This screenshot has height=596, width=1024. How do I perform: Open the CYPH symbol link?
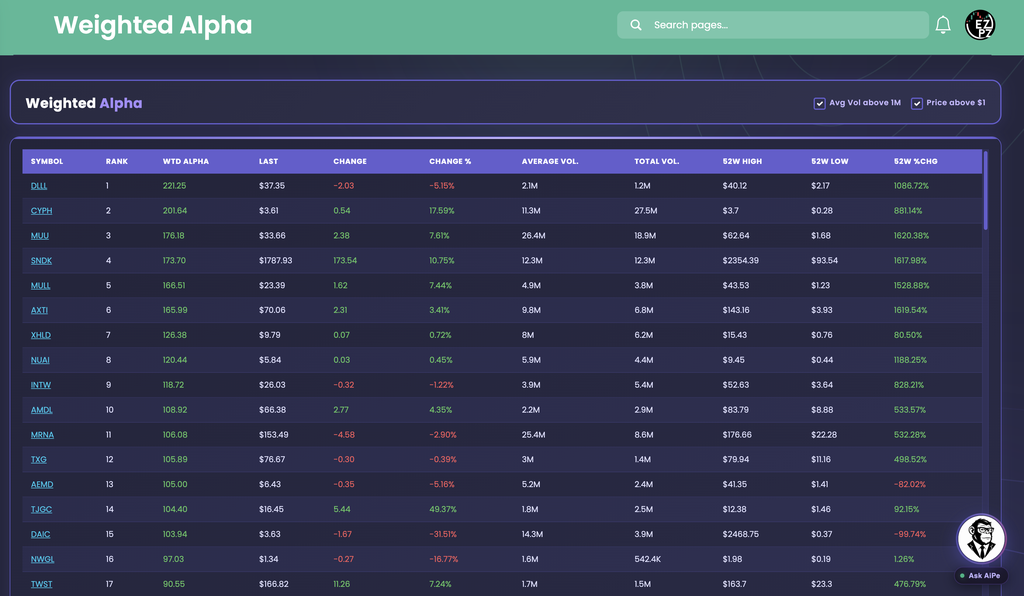click(x=41, y=211)
